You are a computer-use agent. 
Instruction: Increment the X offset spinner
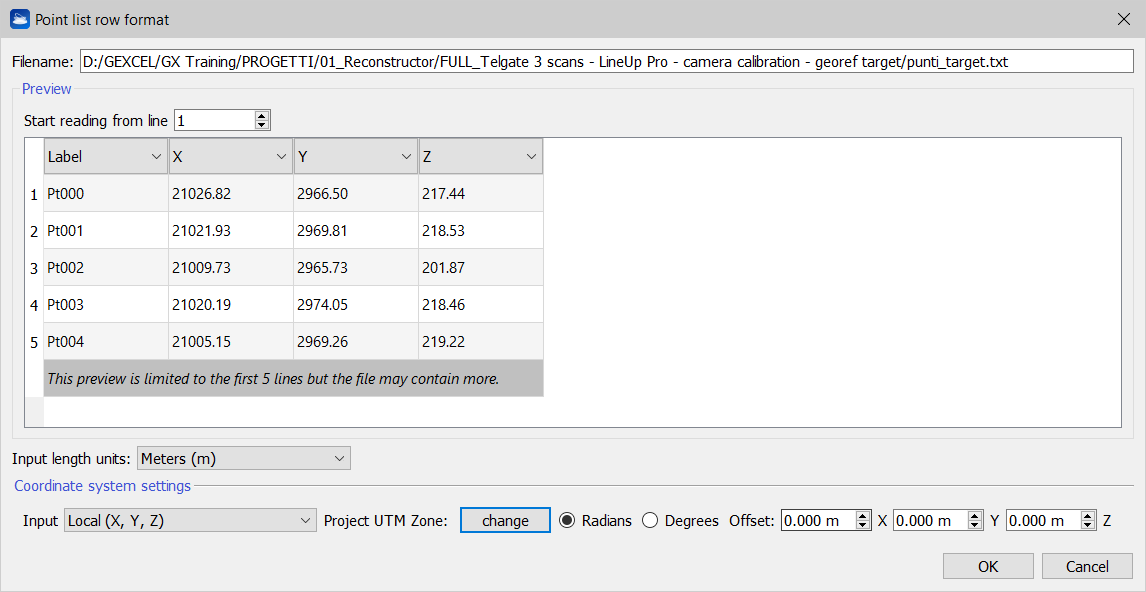(864, 516)
